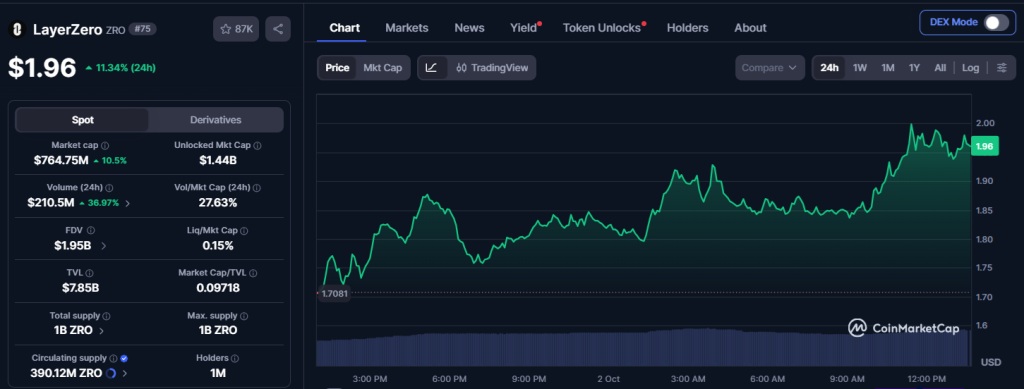Open TradingView candlestick chart view
Viewport: 1024px width, 389px height.
tap(492, 68)
